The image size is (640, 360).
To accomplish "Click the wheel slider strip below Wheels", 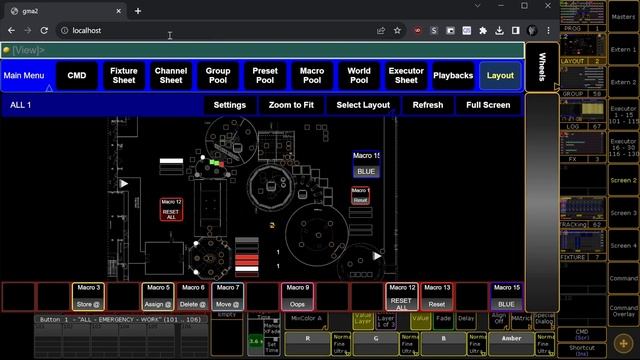I will pos(542,202).
